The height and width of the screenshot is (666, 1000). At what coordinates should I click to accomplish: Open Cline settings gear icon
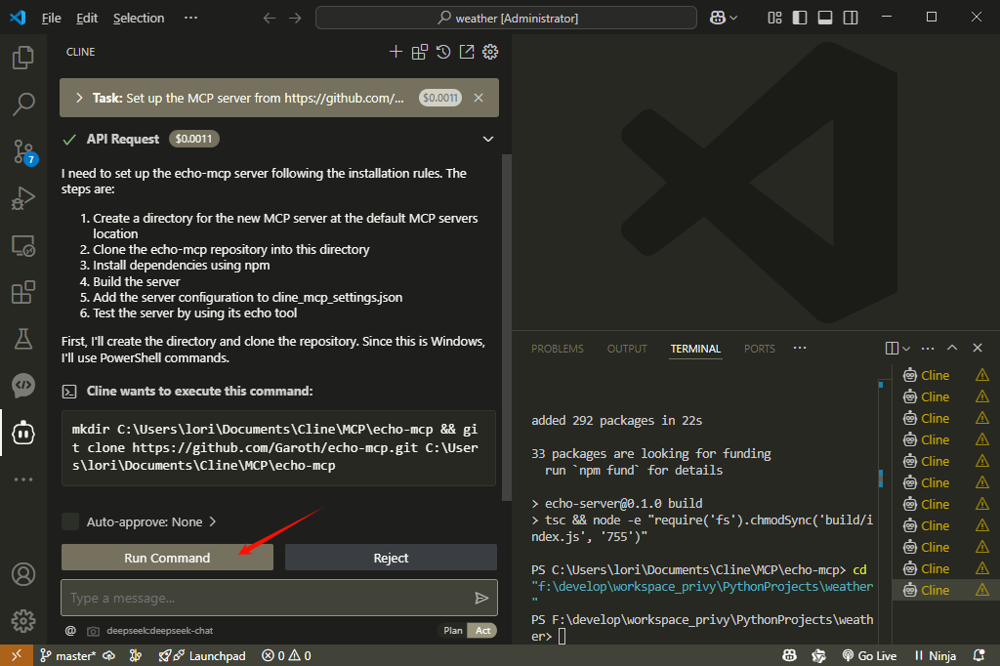490,52
